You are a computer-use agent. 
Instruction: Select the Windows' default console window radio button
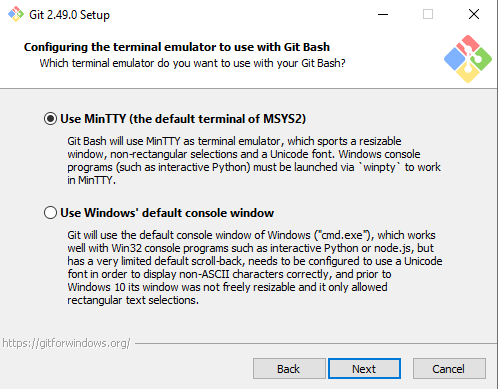point(50,213)
